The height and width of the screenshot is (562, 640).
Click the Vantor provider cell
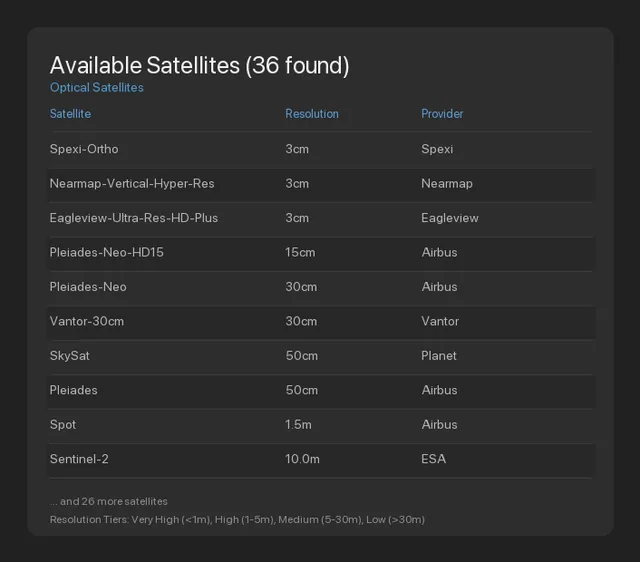(x=440, y=321)
